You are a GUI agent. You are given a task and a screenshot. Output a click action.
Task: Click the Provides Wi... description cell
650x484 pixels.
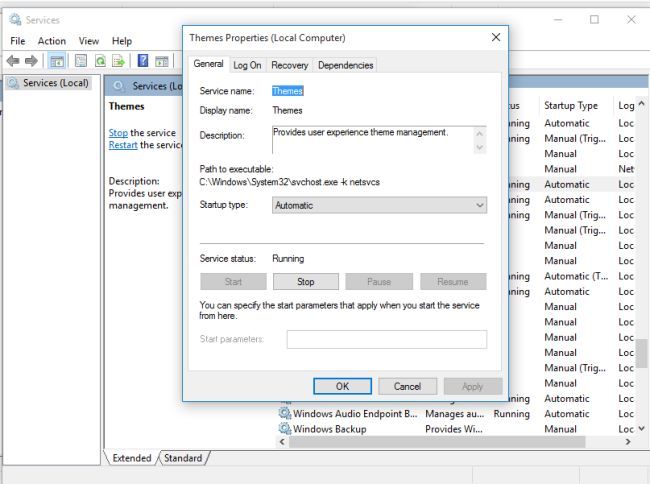point(454,429)
